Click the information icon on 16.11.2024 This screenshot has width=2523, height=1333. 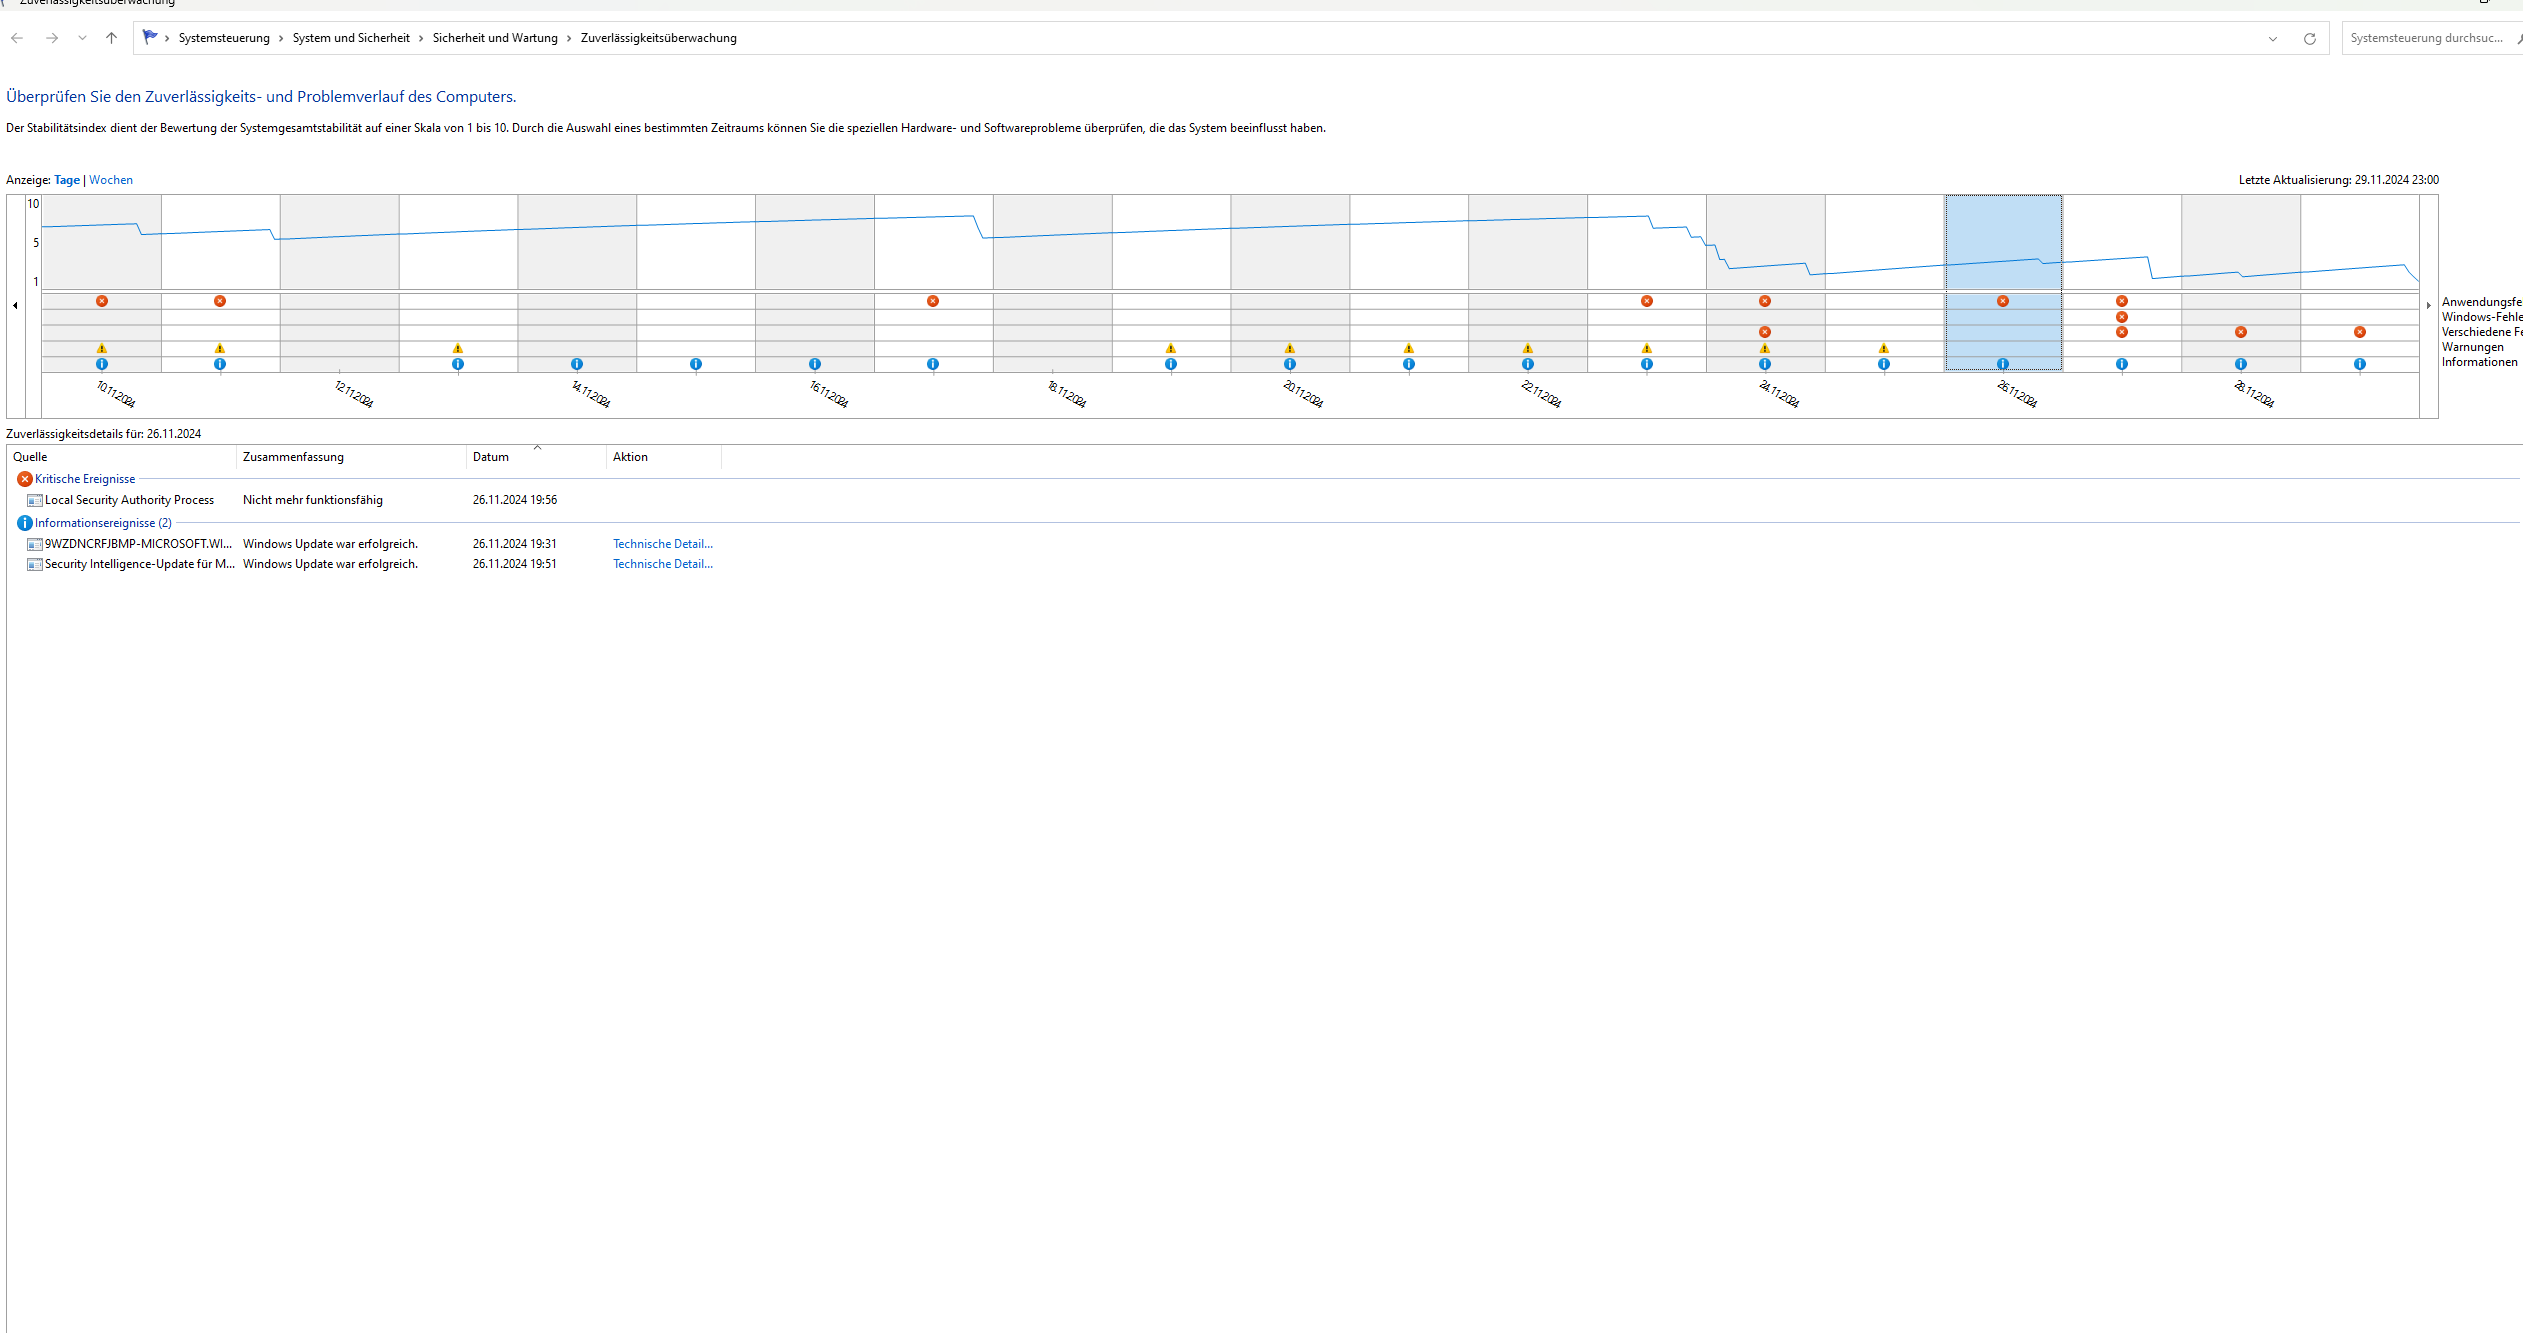[815, 364]
